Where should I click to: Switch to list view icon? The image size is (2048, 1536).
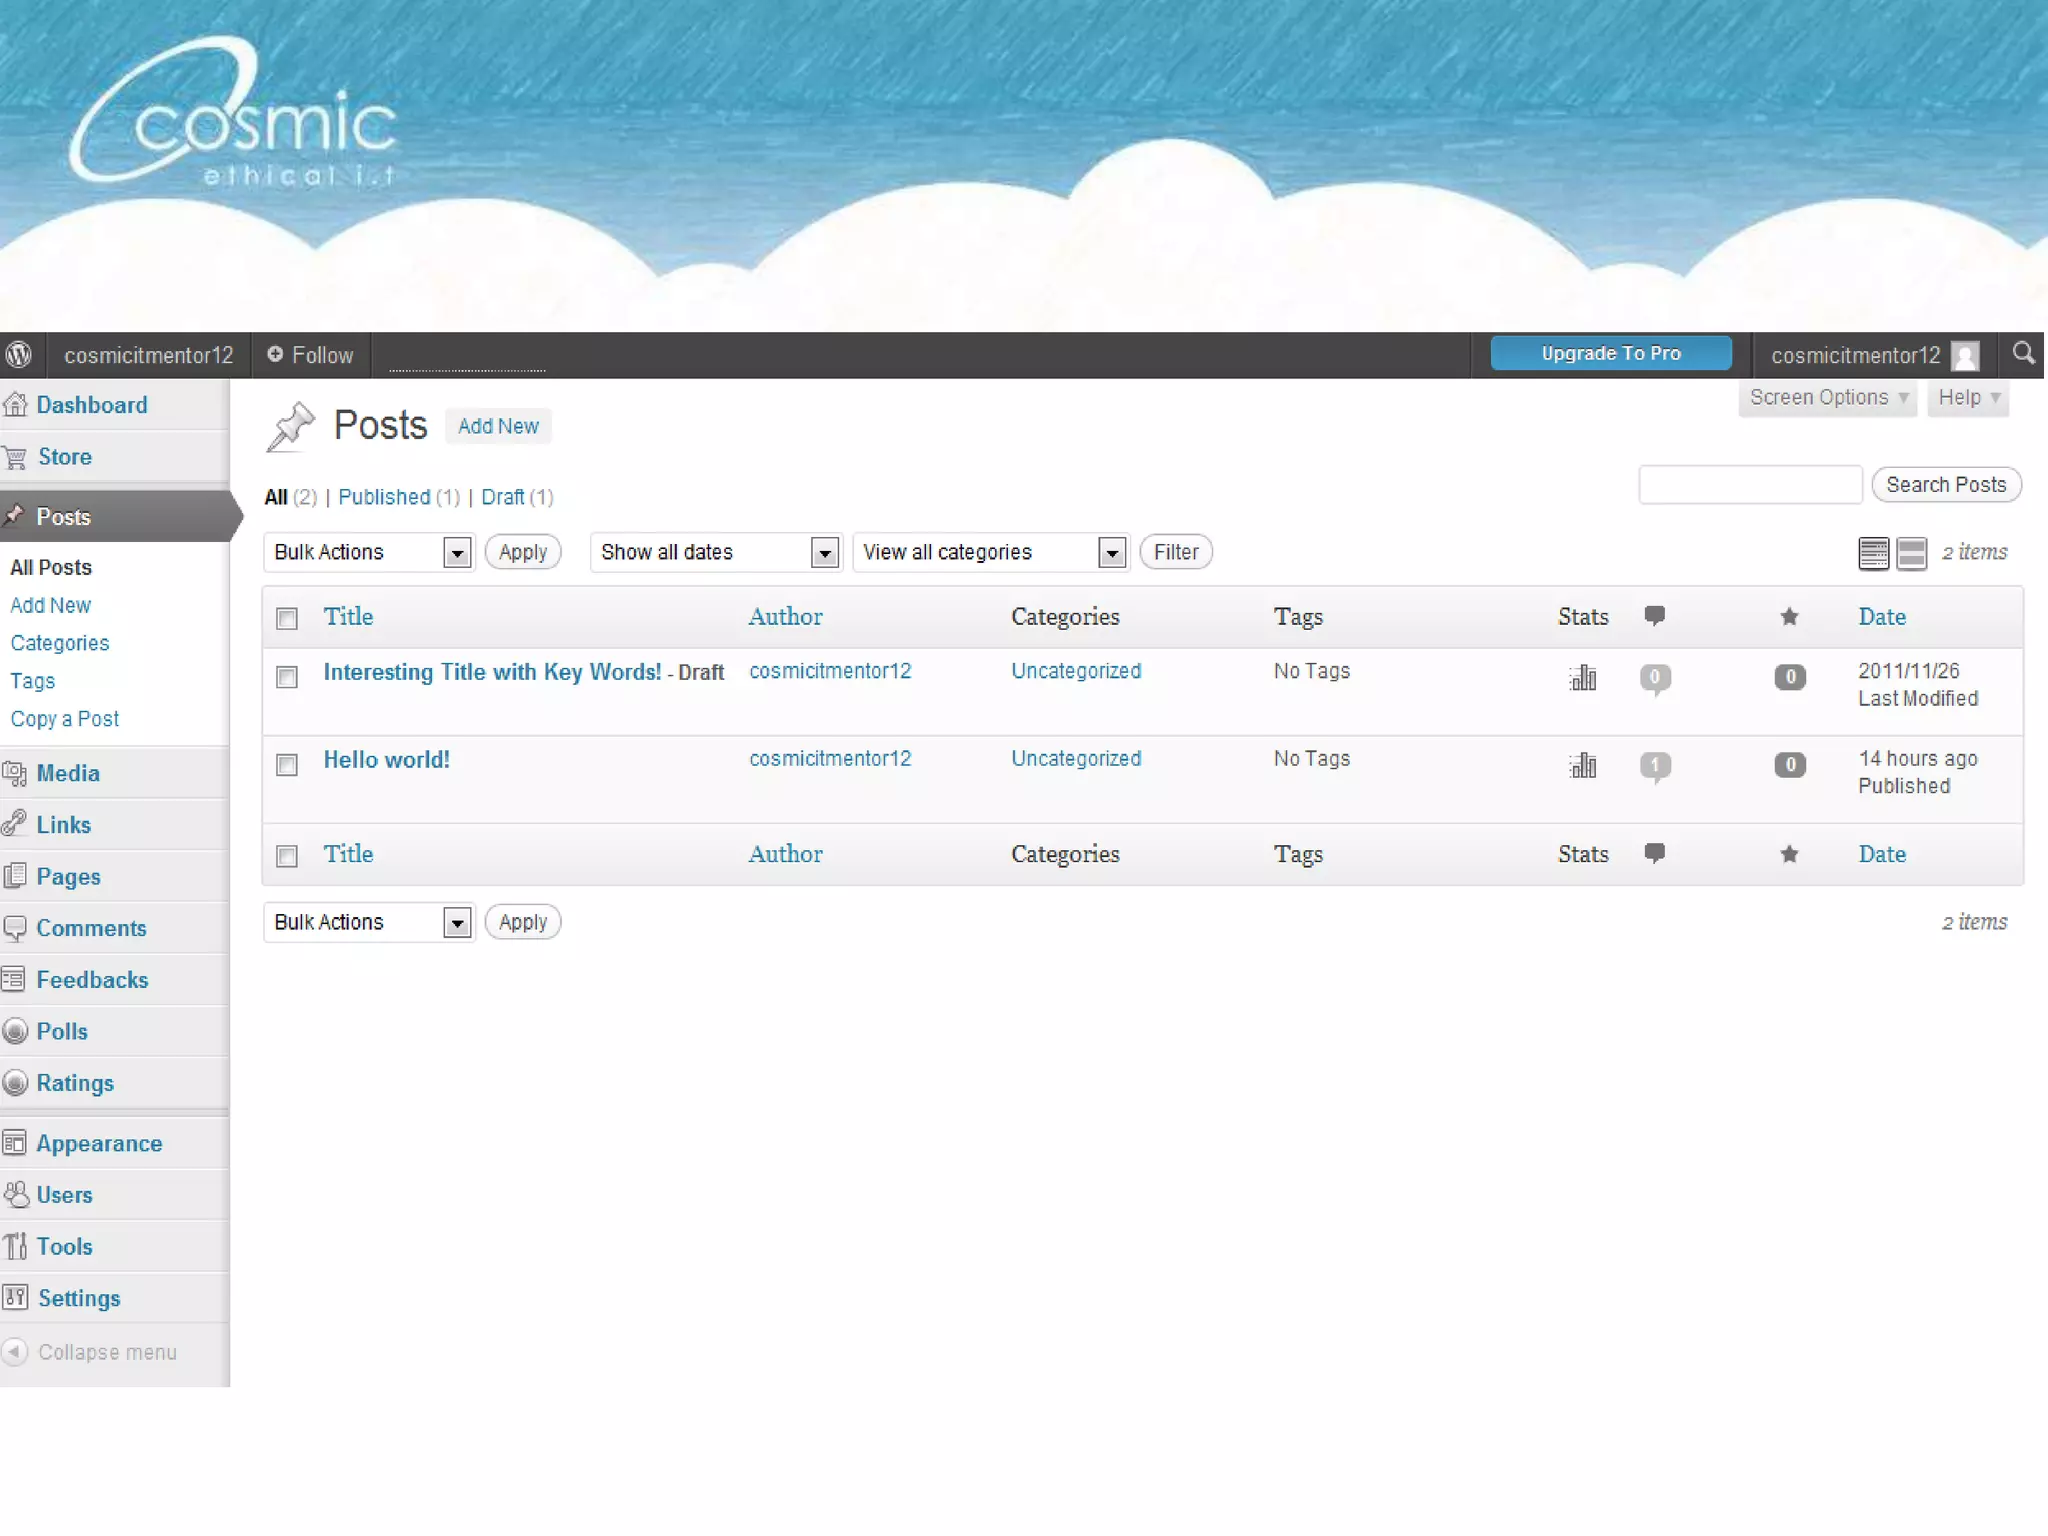coord(1873,553)
